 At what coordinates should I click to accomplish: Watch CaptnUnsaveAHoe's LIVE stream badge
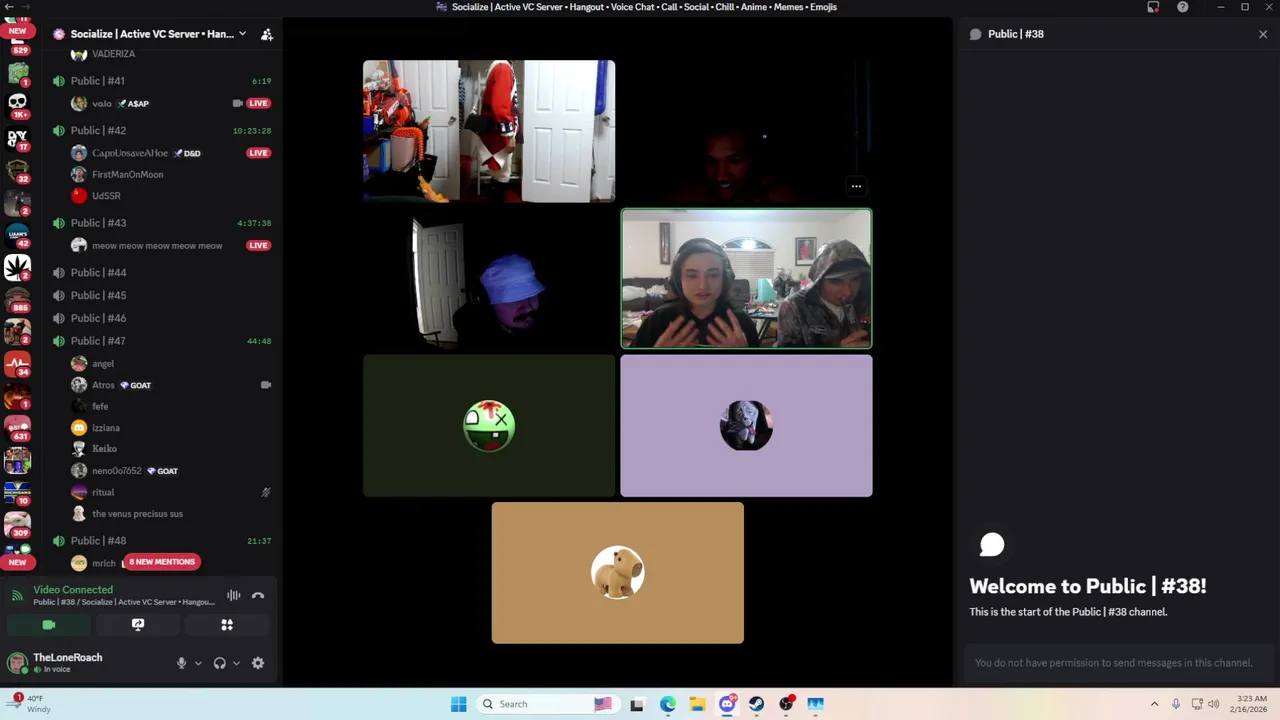point(258,153)
